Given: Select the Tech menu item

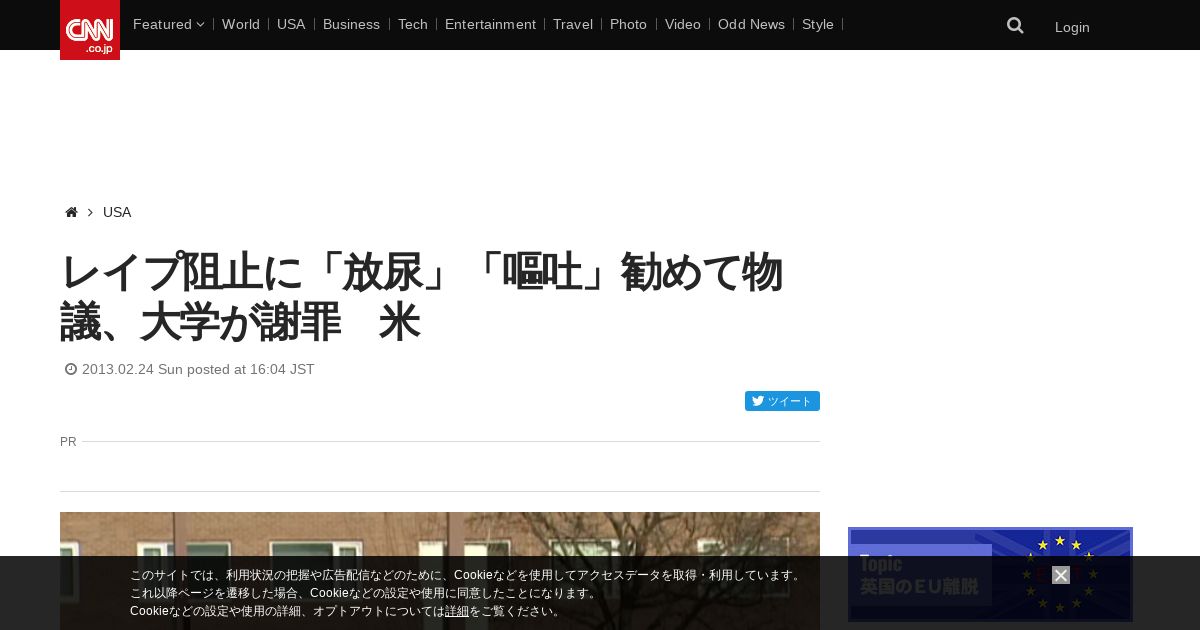Looking at the screenshot, I should (x=413, y=24).
